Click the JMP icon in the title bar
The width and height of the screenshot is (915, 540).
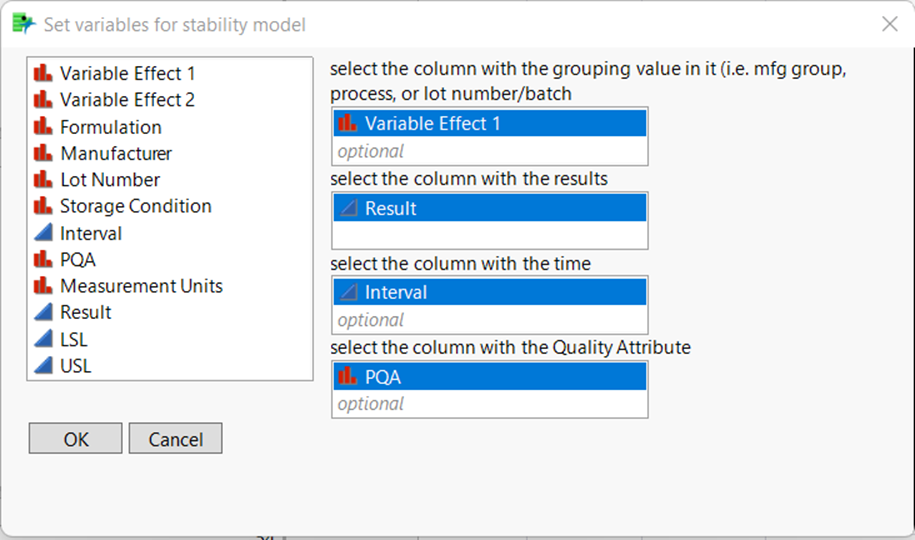(23, 24)
